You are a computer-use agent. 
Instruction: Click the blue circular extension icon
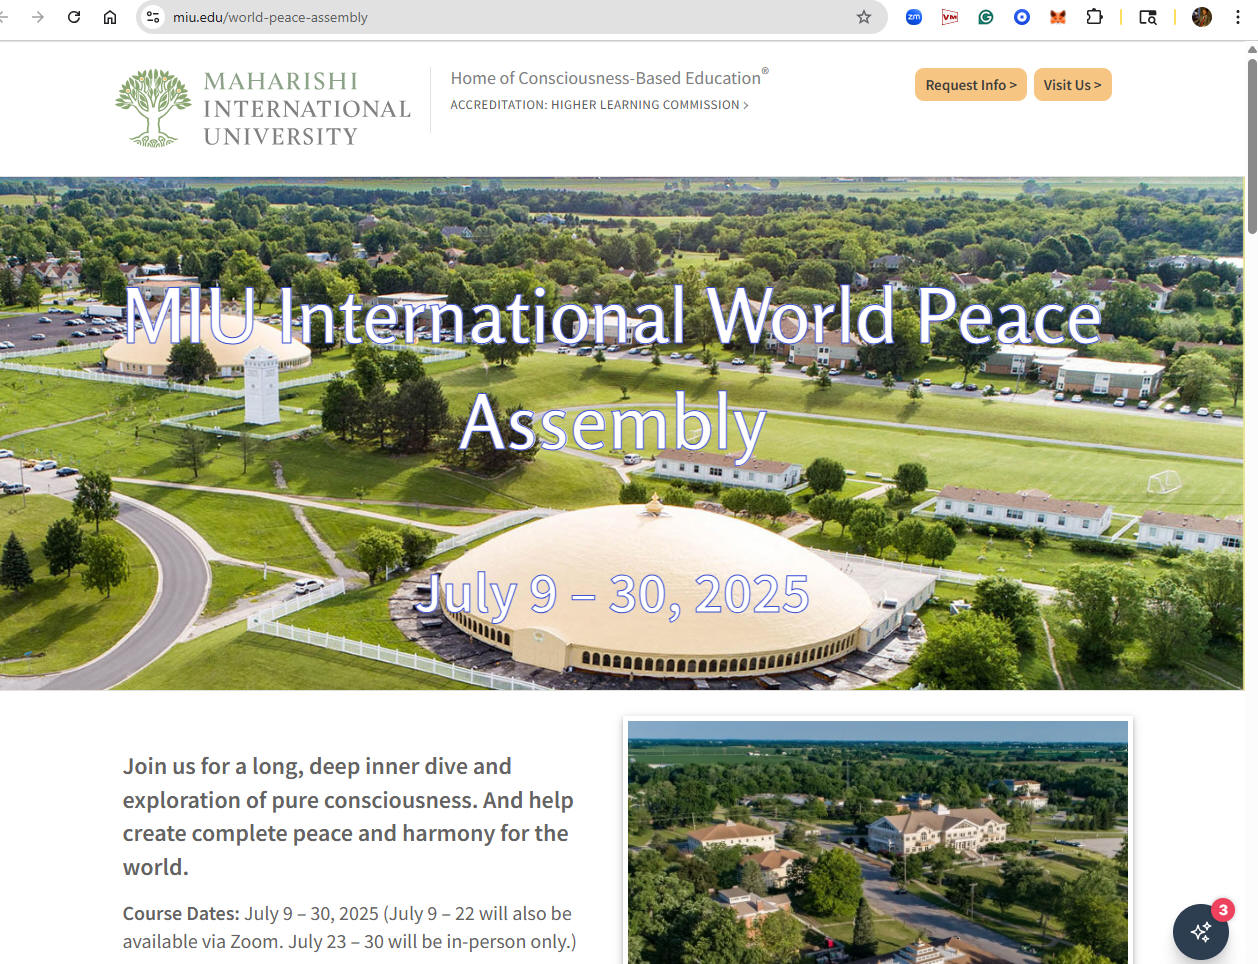pos(1022,17)
